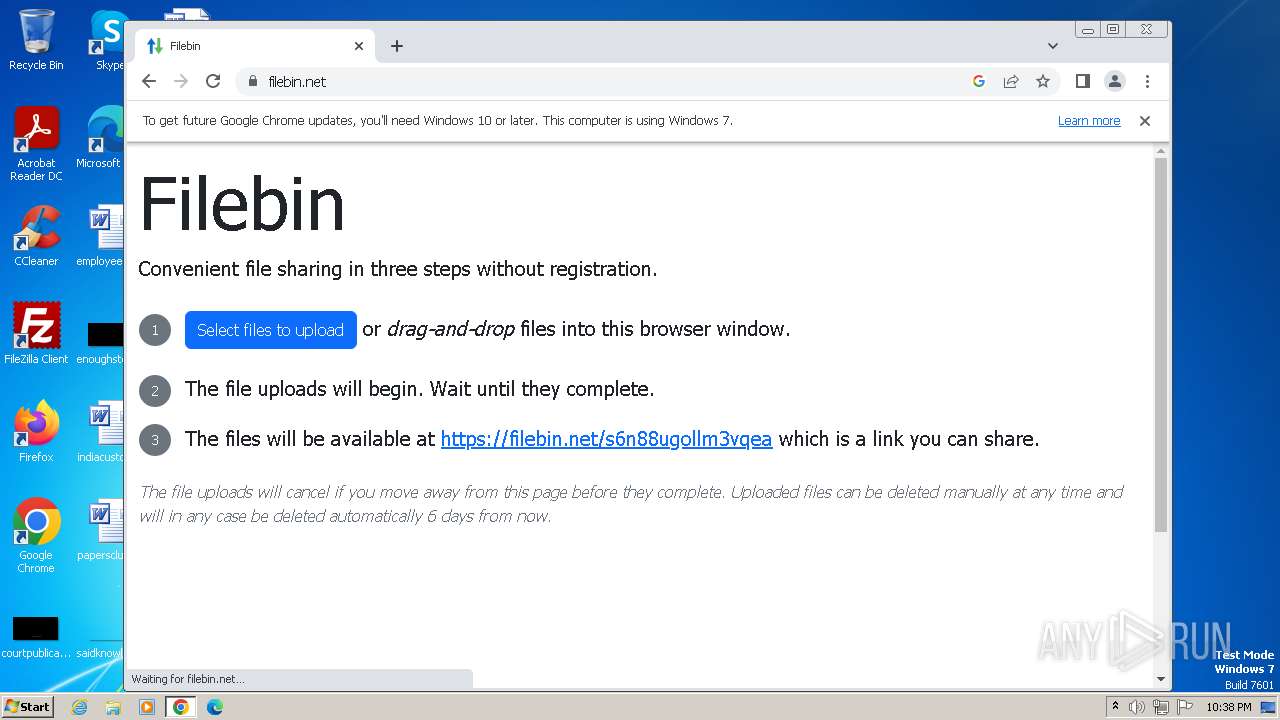Click the page vertical scrollbar thumb

[1160, 345]
